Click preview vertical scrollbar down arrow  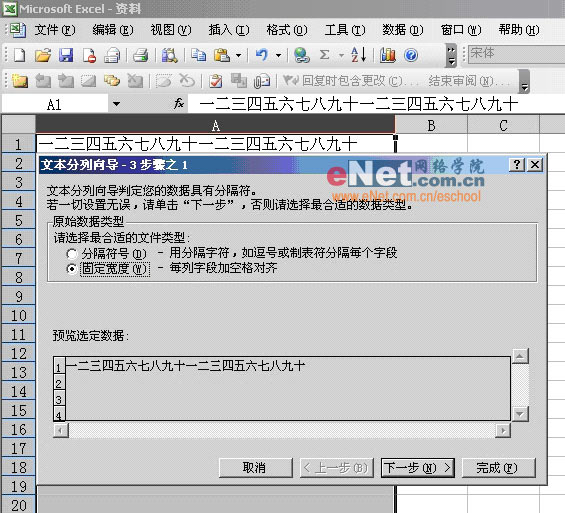coord(520,414)
